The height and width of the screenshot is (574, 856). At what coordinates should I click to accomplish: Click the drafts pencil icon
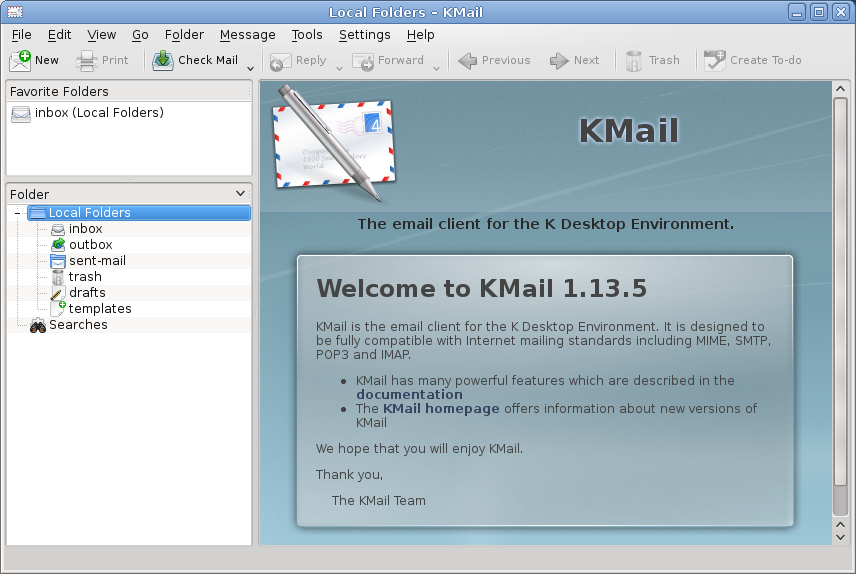click(x=58, y=293)
